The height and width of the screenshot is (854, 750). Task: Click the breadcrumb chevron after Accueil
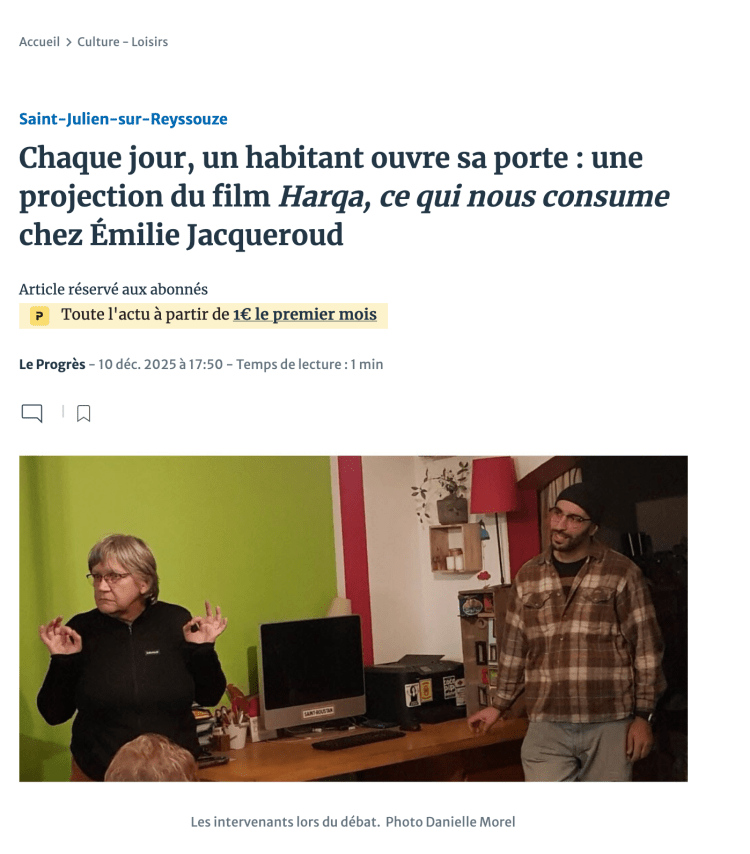click(69, 42)
